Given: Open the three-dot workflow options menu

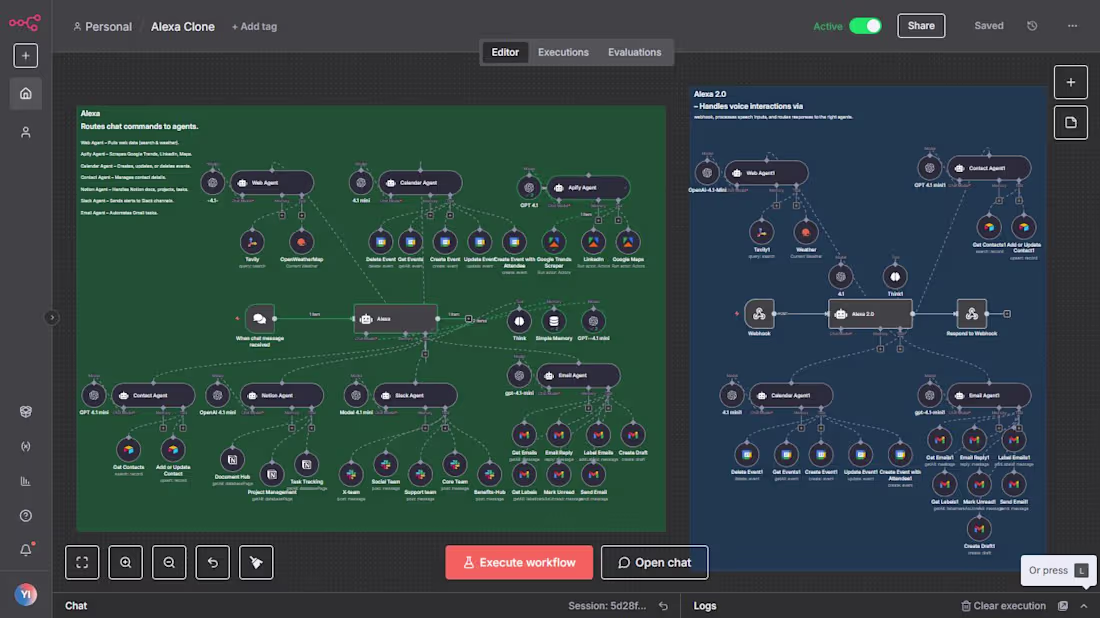Looking at the screenshot, I should point(1072,26).
